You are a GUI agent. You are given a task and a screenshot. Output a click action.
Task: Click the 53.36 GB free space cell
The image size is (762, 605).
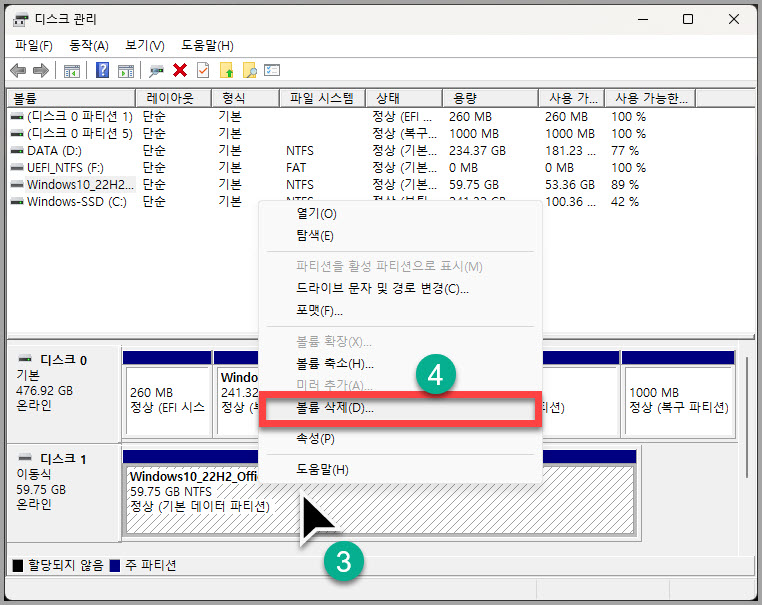point(570,185)
